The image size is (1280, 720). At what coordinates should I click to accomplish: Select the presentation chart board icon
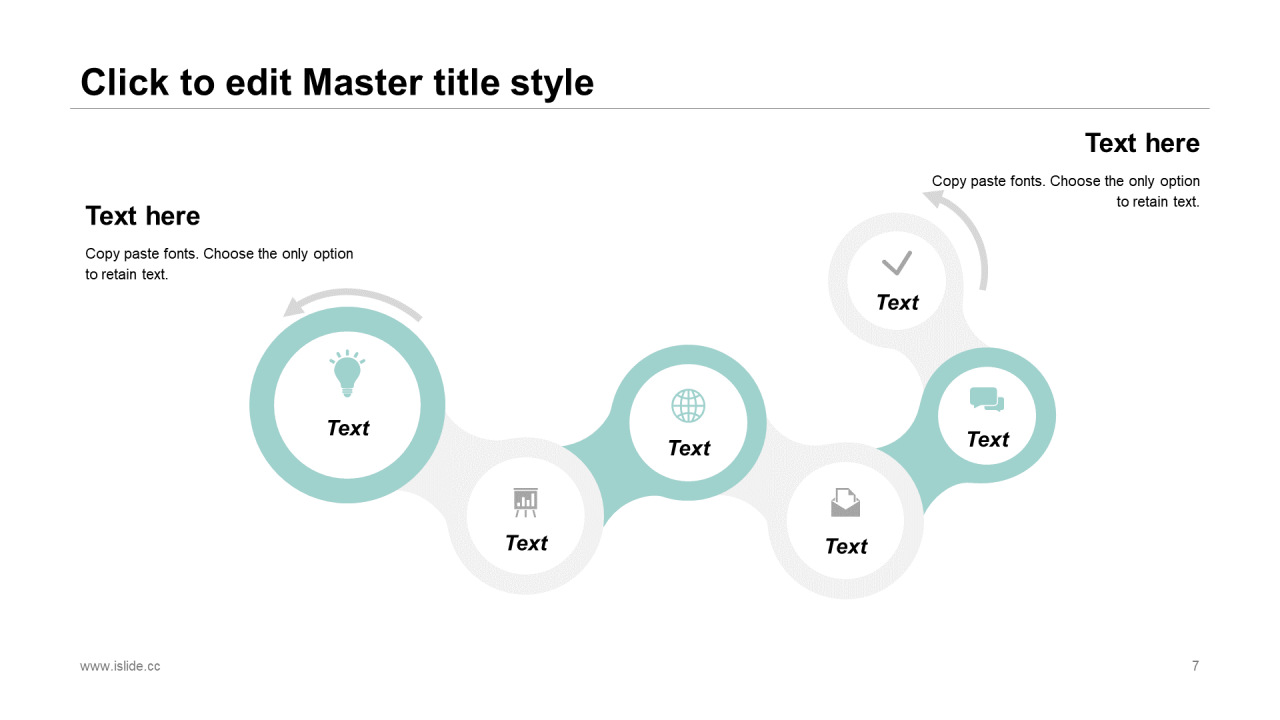tap(525, 502)
